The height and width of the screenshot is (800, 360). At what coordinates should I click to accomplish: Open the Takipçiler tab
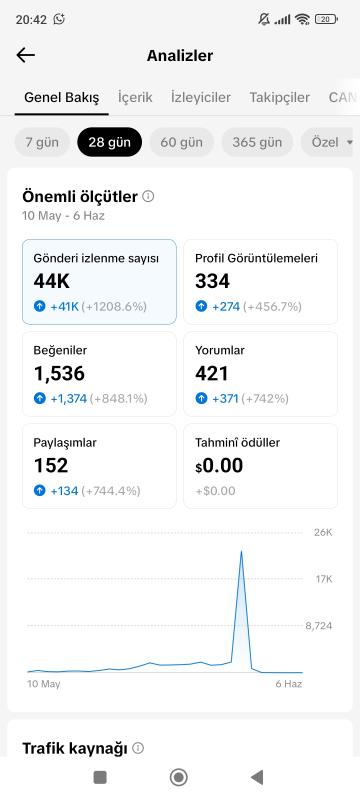pyautogui.click(x=279, y=97)
